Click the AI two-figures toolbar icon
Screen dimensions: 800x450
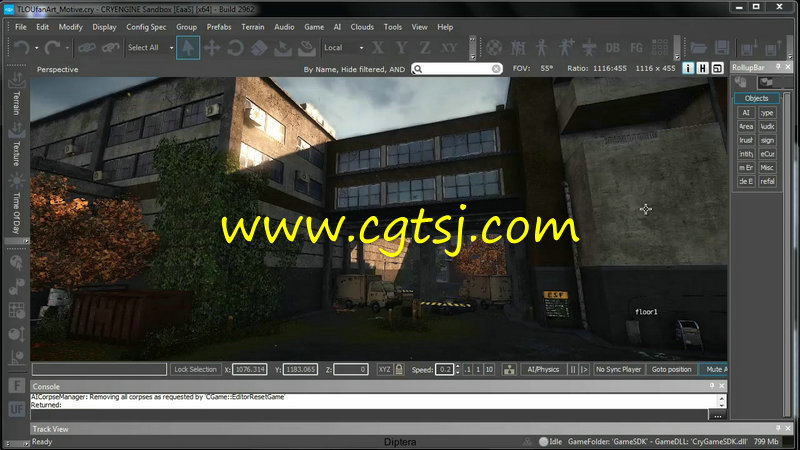coord(518,48)
